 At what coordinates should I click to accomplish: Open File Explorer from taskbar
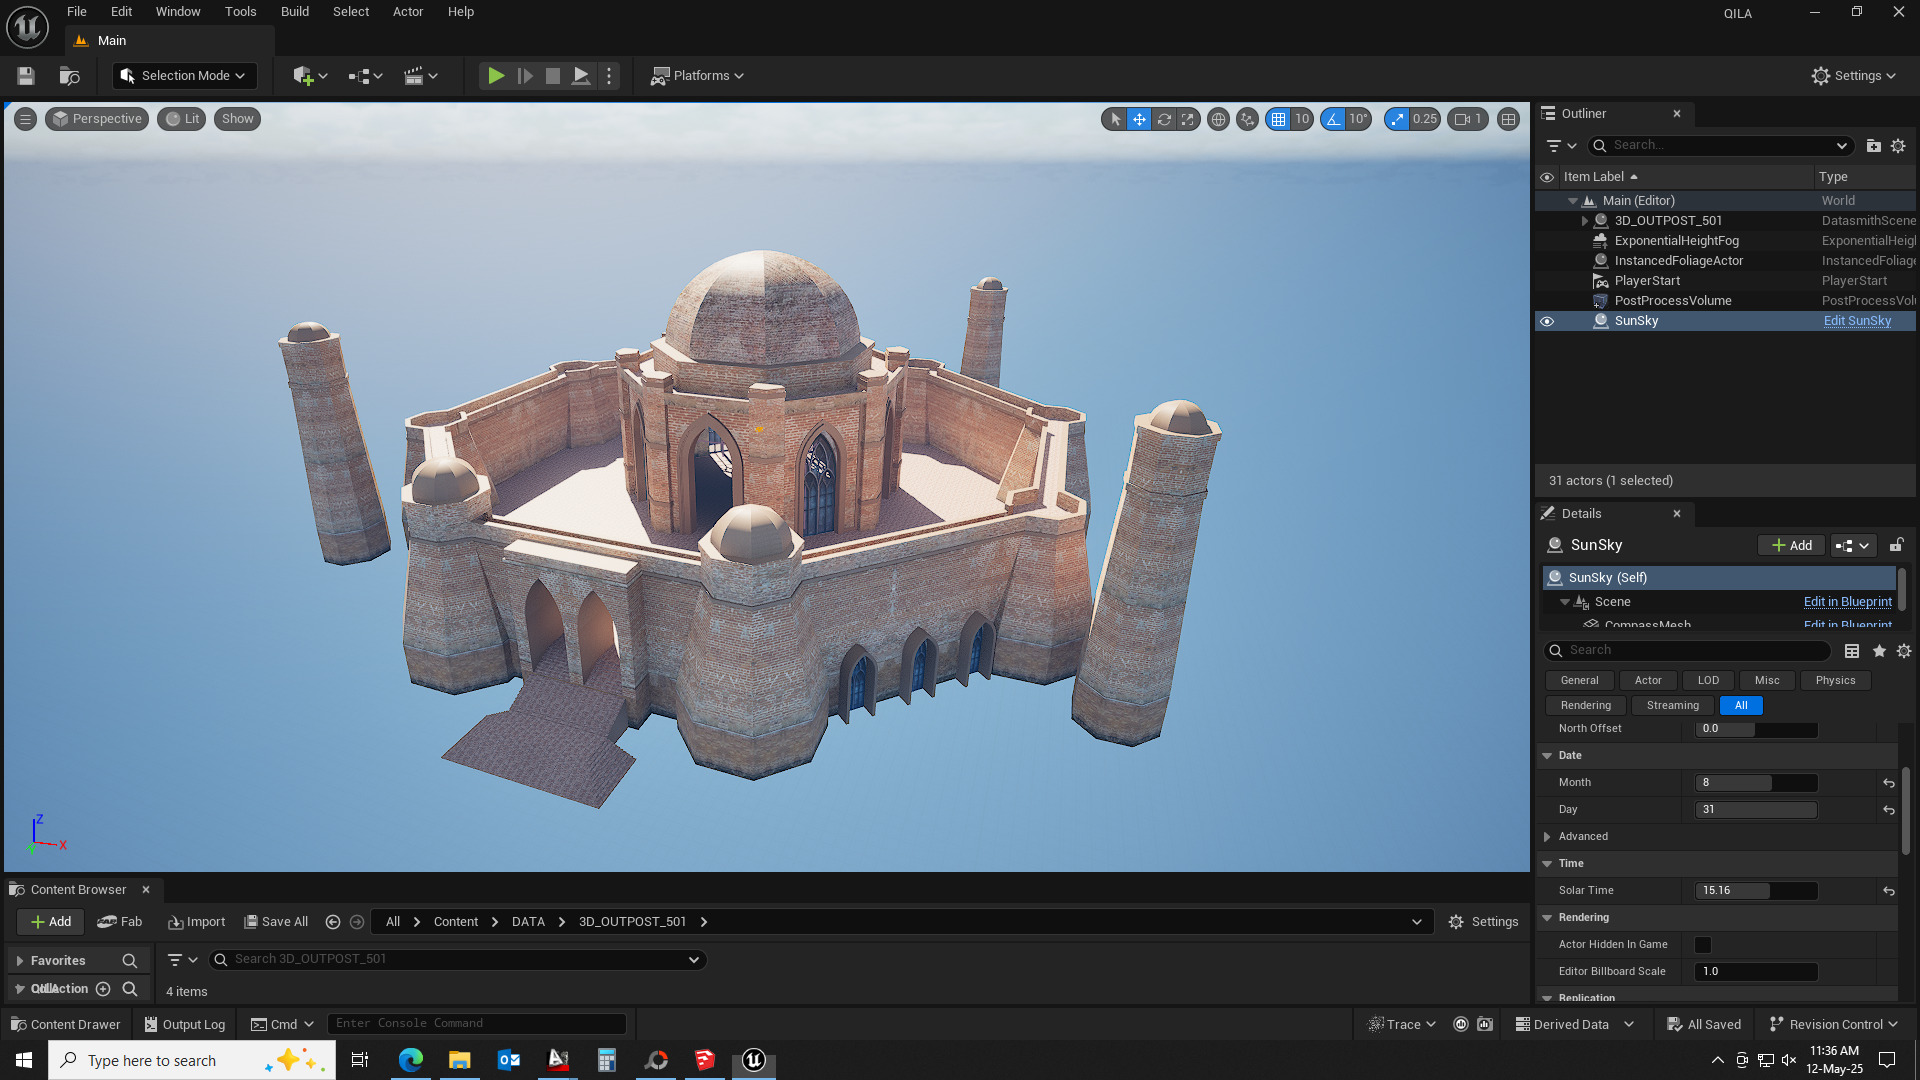[x=459, y=1060]
